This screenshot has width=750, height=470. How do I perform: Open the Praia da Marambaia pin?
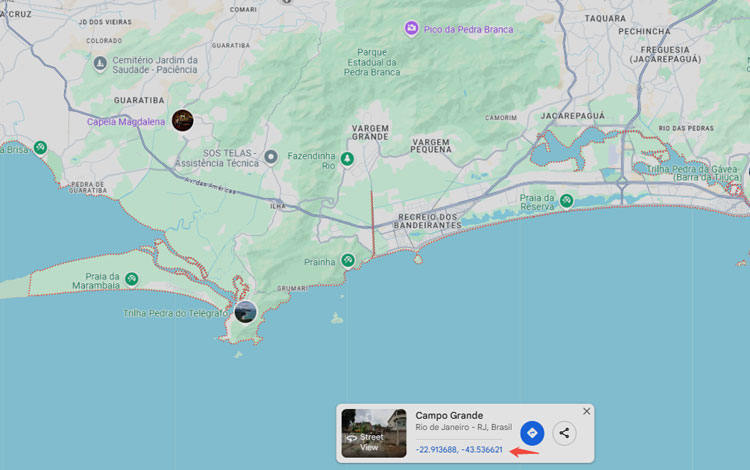pos(132,278)
